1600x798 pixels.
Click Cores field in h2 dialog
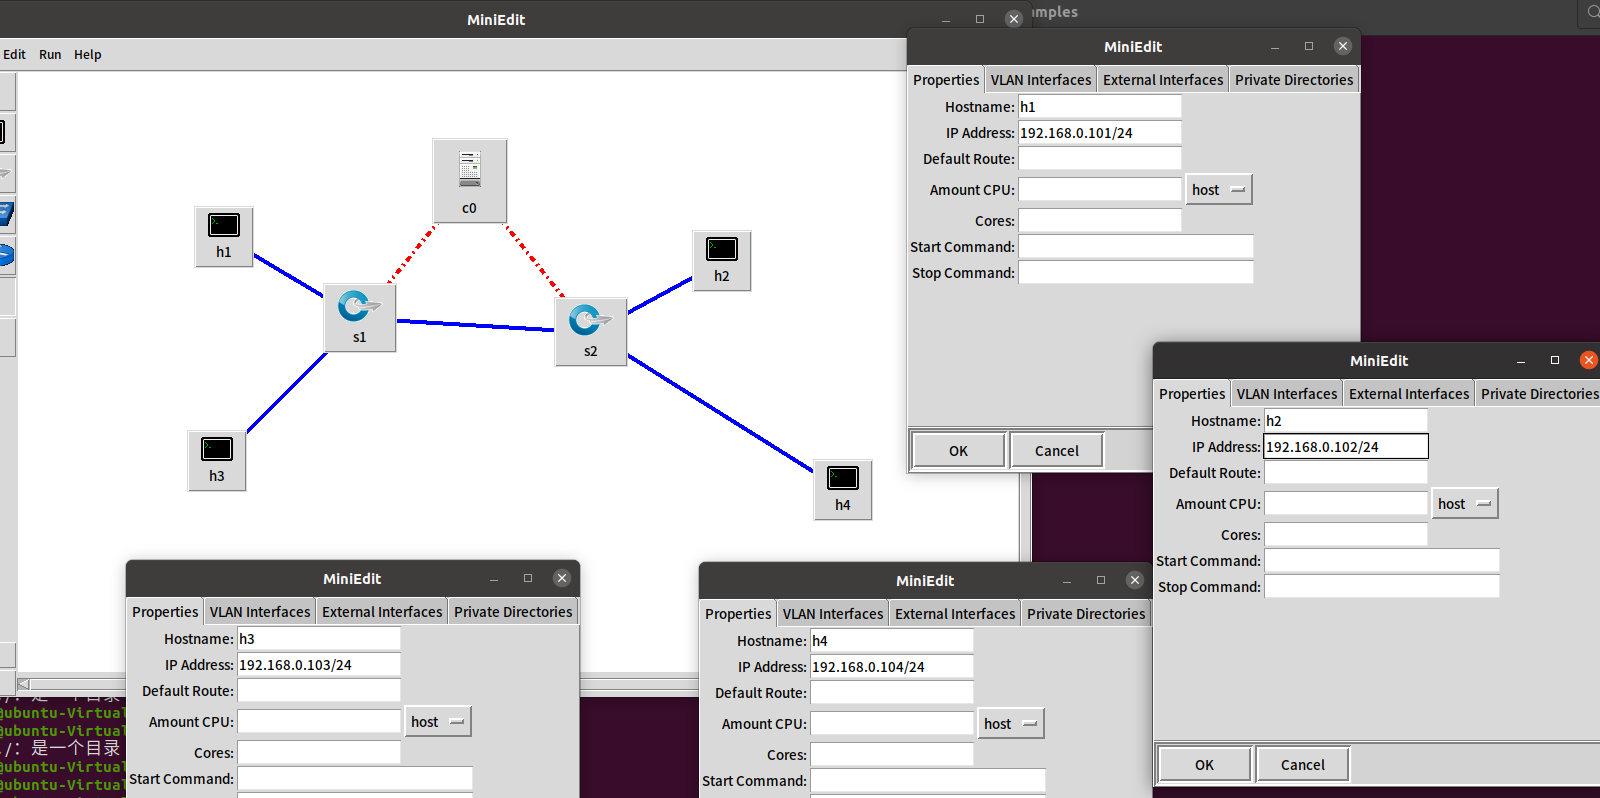1346,535
